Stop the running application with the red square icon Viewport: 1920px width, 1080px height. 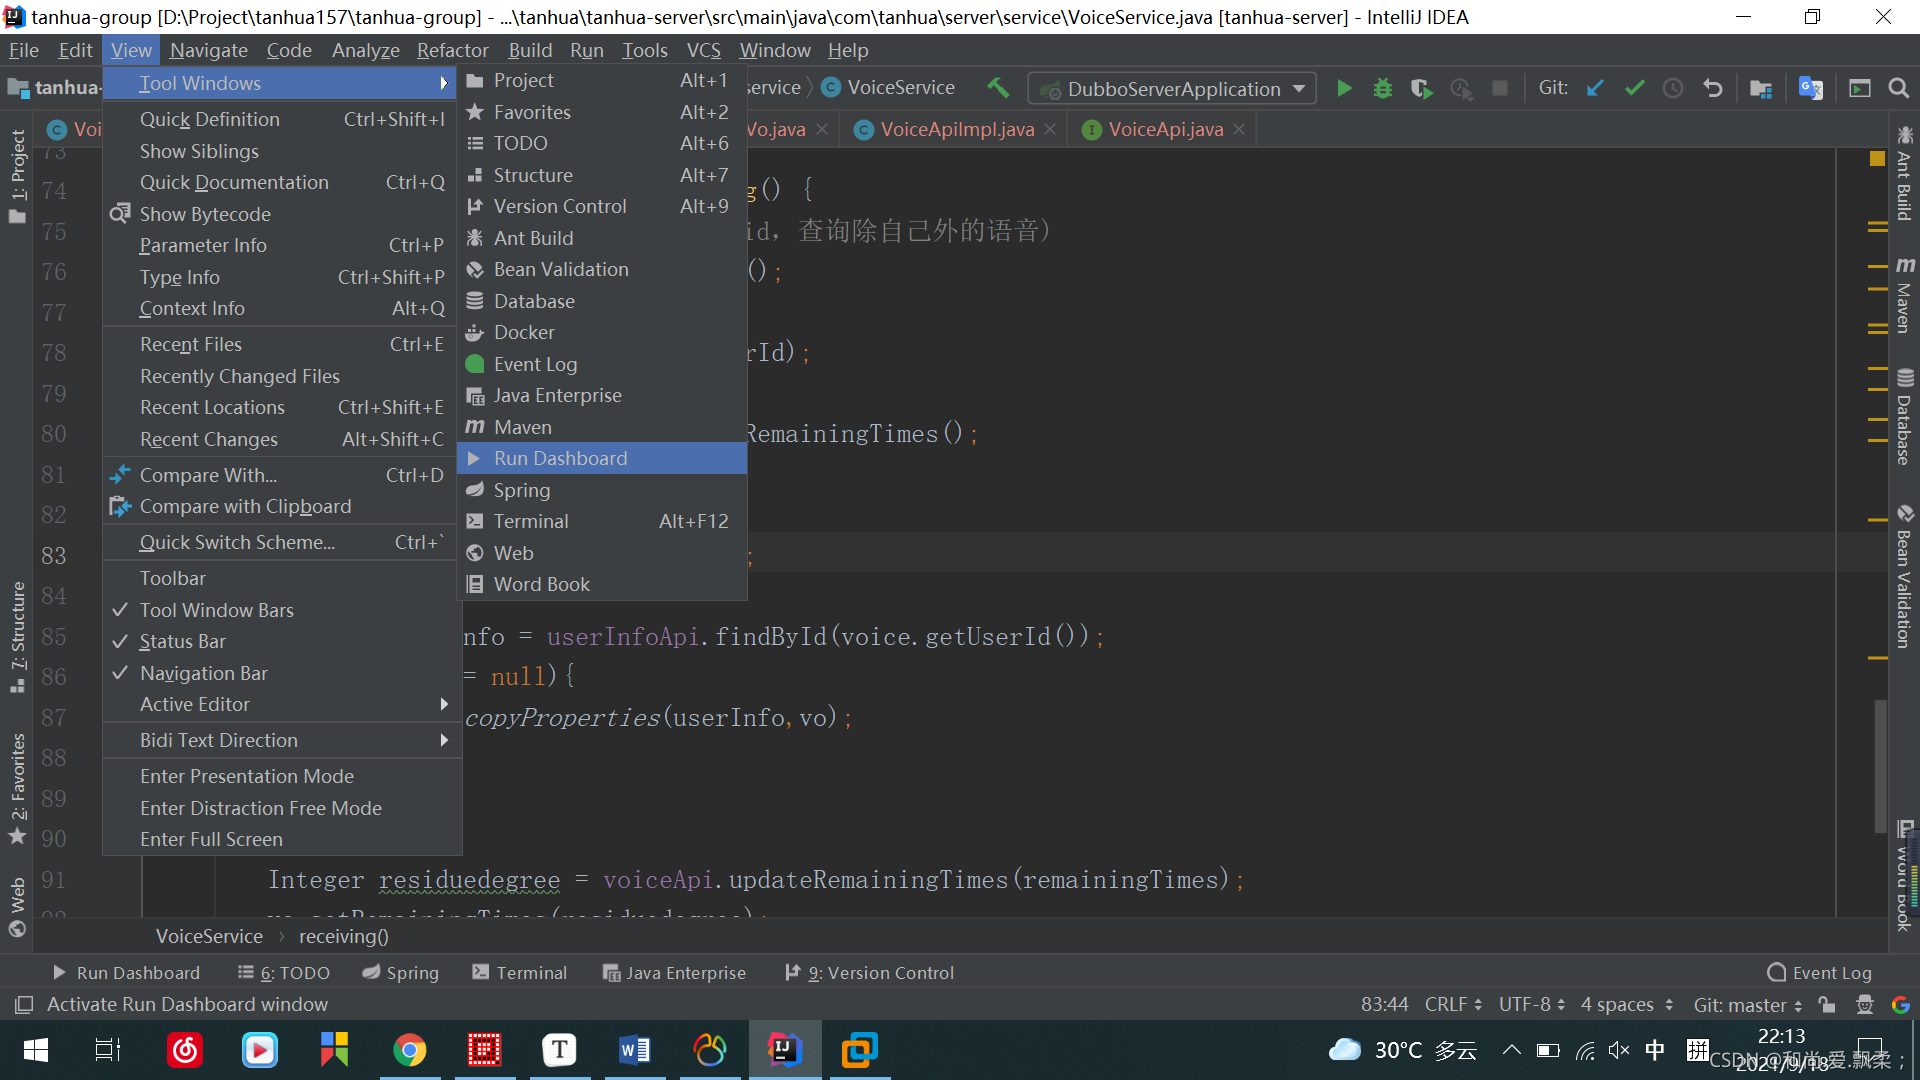[1499, 88]
